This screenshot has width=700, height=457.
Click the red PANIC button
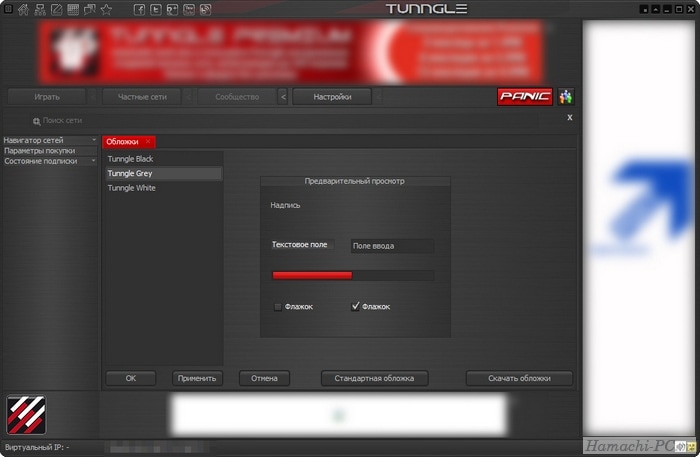point(525,96)
